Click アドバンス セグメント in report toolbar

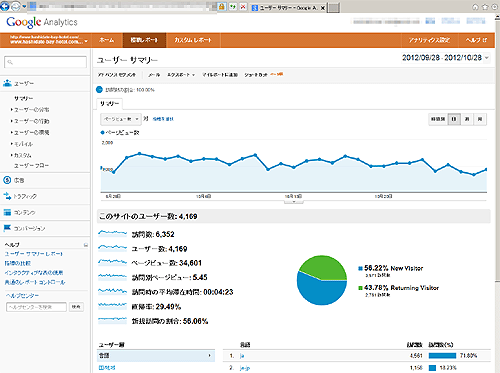pos(117,75)
